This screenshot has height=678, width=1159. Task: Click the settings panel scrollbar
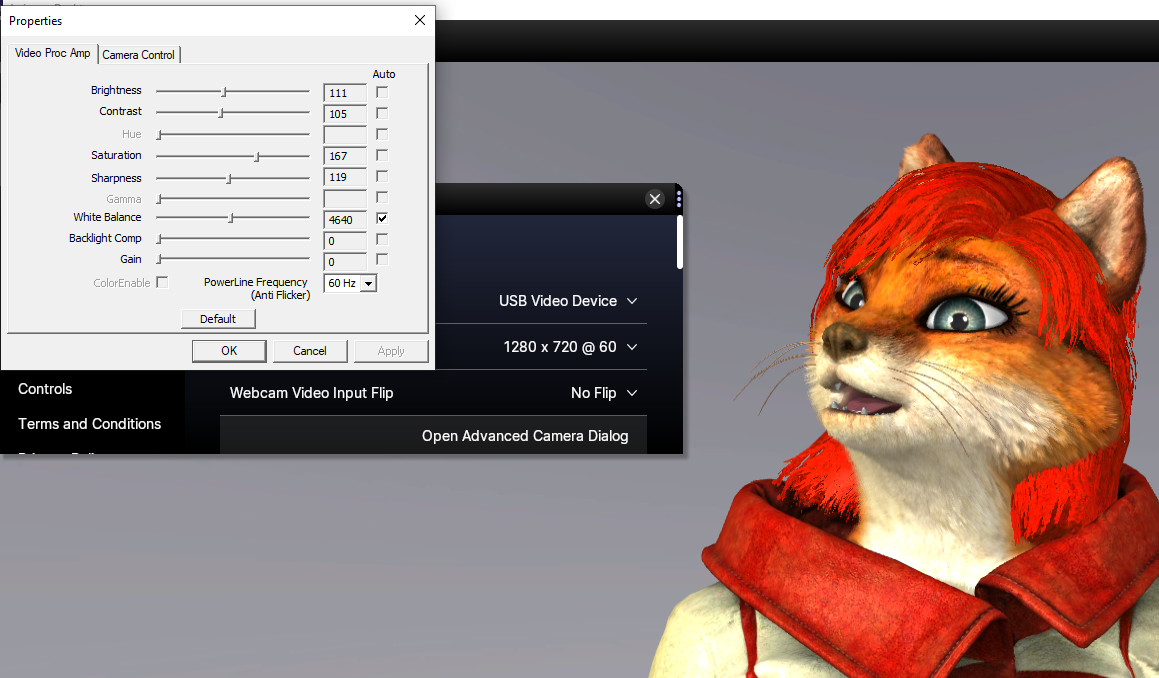click(679, 242)
